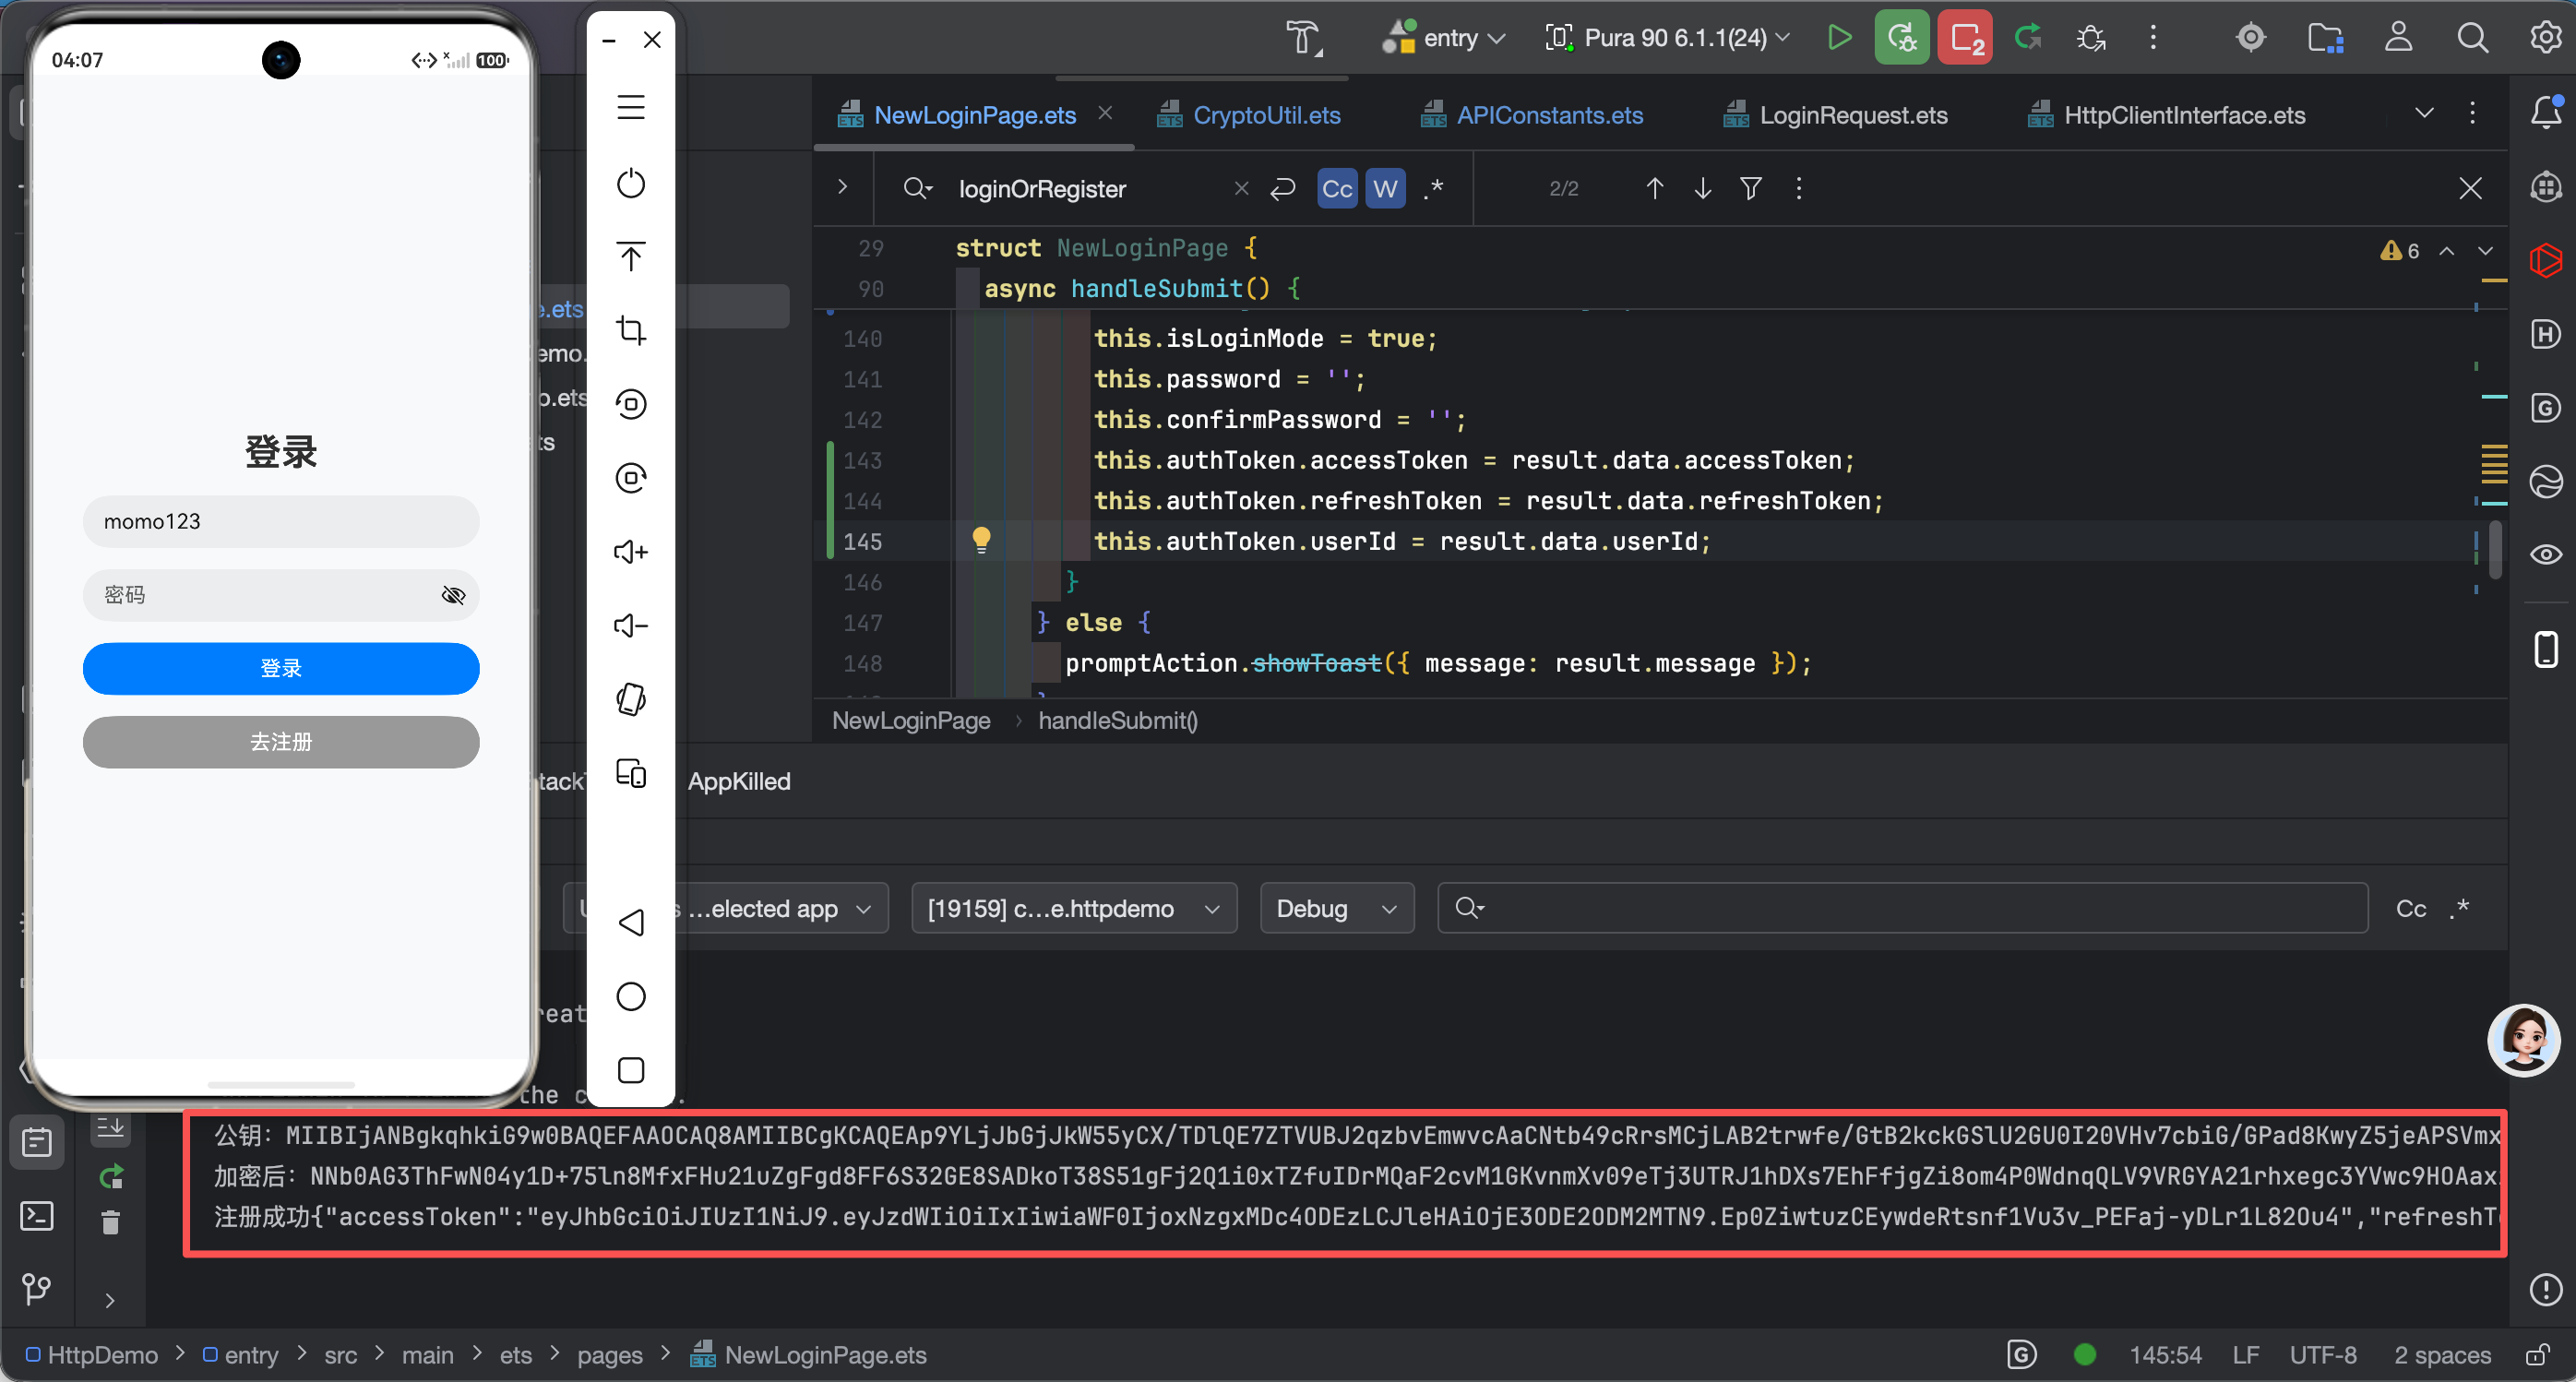
Task: Tap the grey 去注册 register button in emulator
Action: coord(281,742)
